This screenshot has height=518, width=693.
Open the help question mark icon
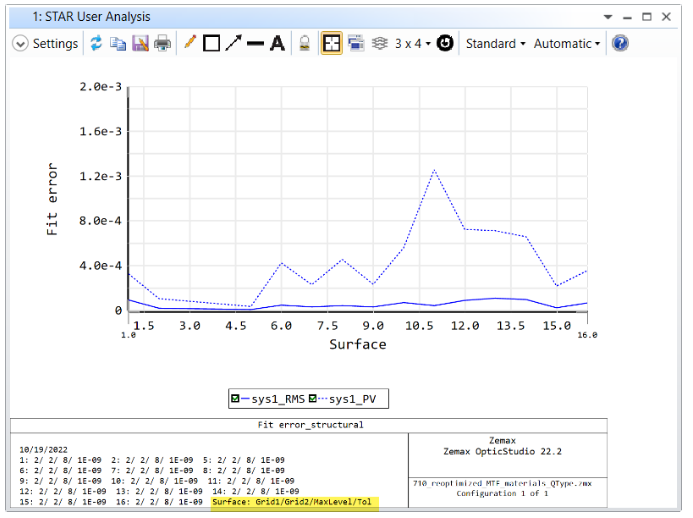(620, 44)
